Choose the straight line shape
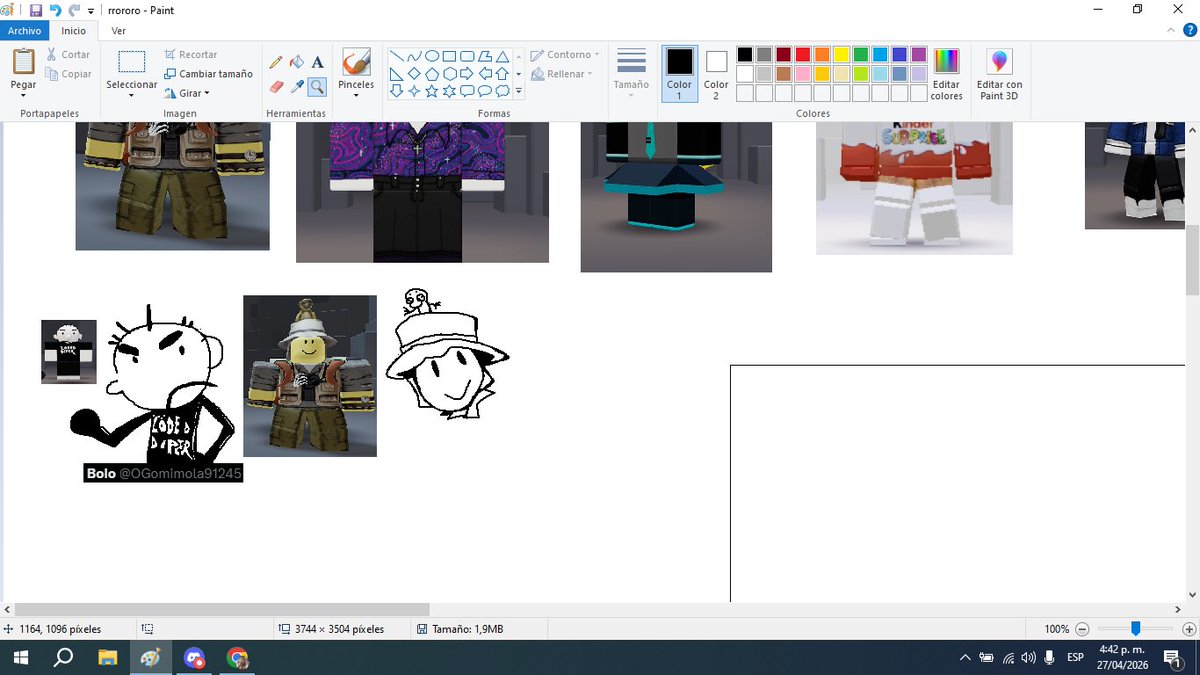This screenshot has height=675, width=1200. click(396, 56)
